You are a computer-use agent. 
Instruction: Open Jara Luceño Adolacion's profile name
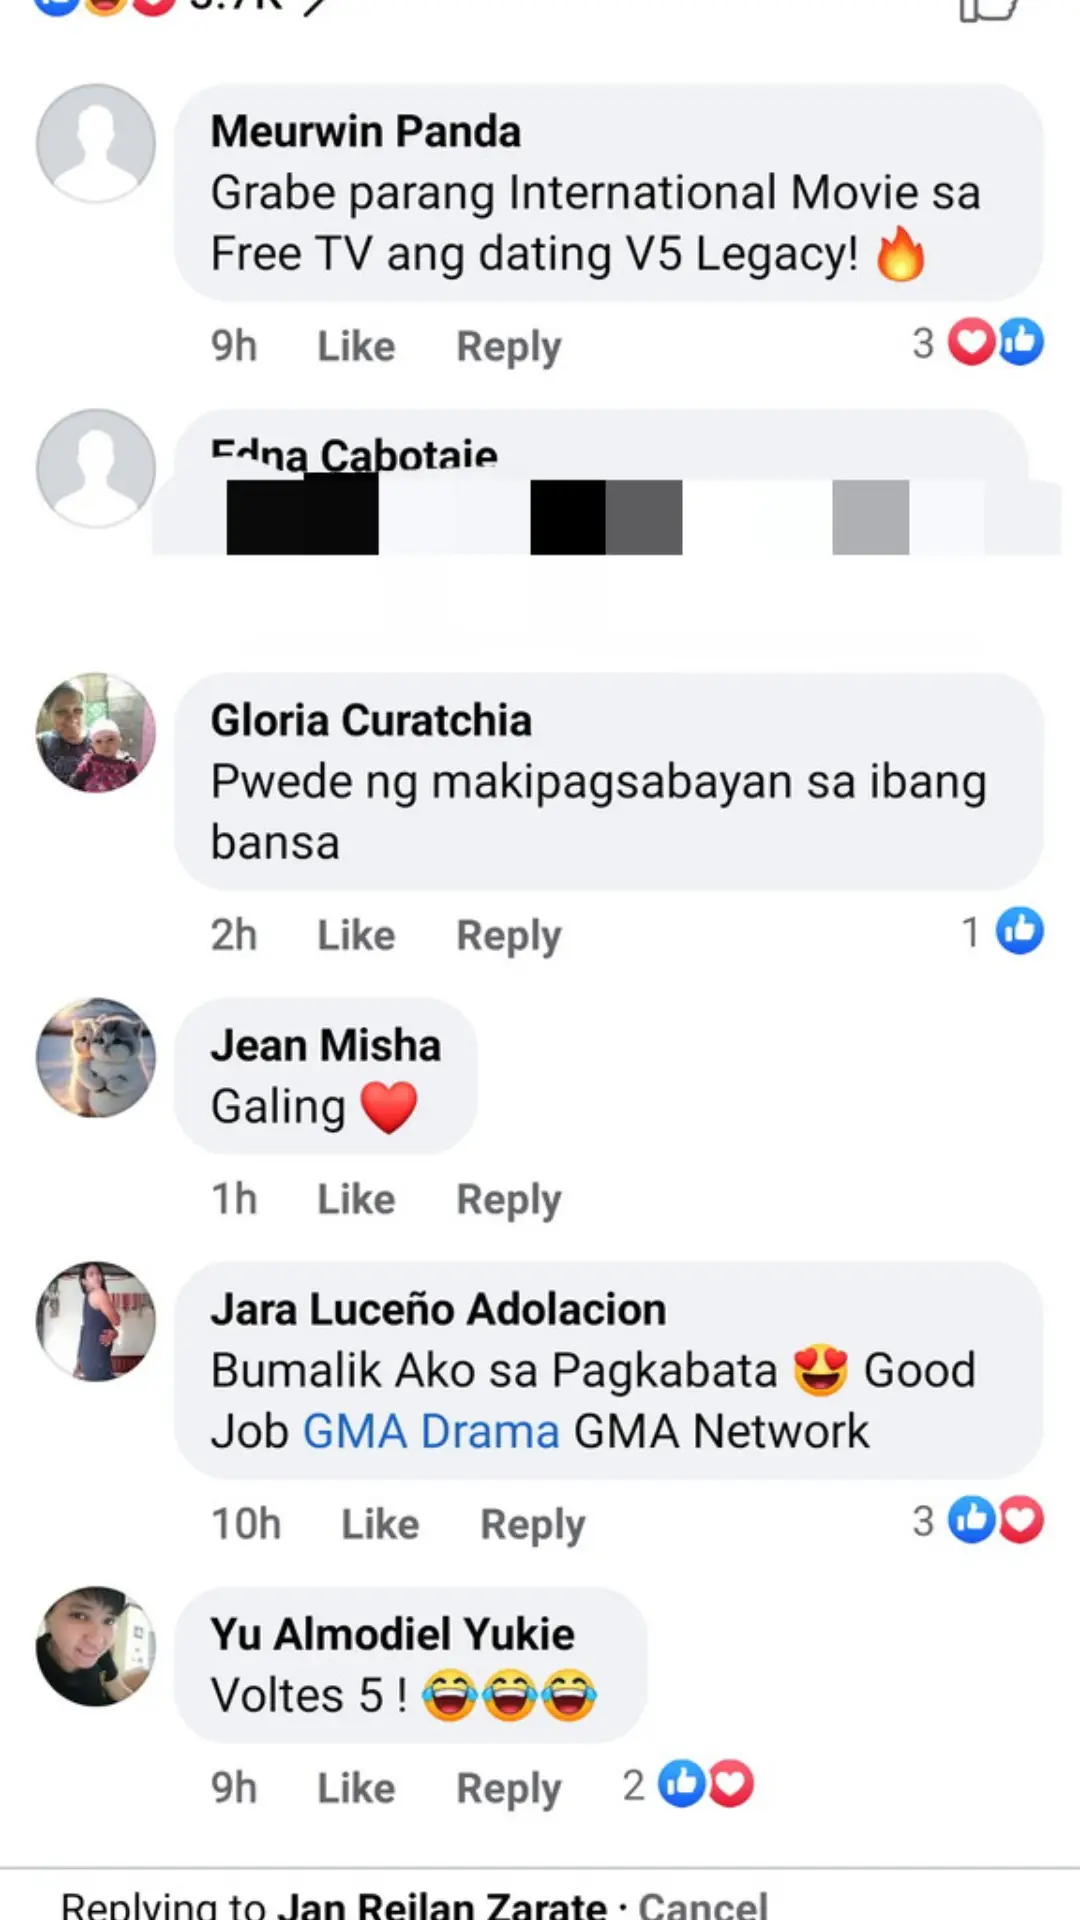pyautogui.click(x=438, y=1309)
